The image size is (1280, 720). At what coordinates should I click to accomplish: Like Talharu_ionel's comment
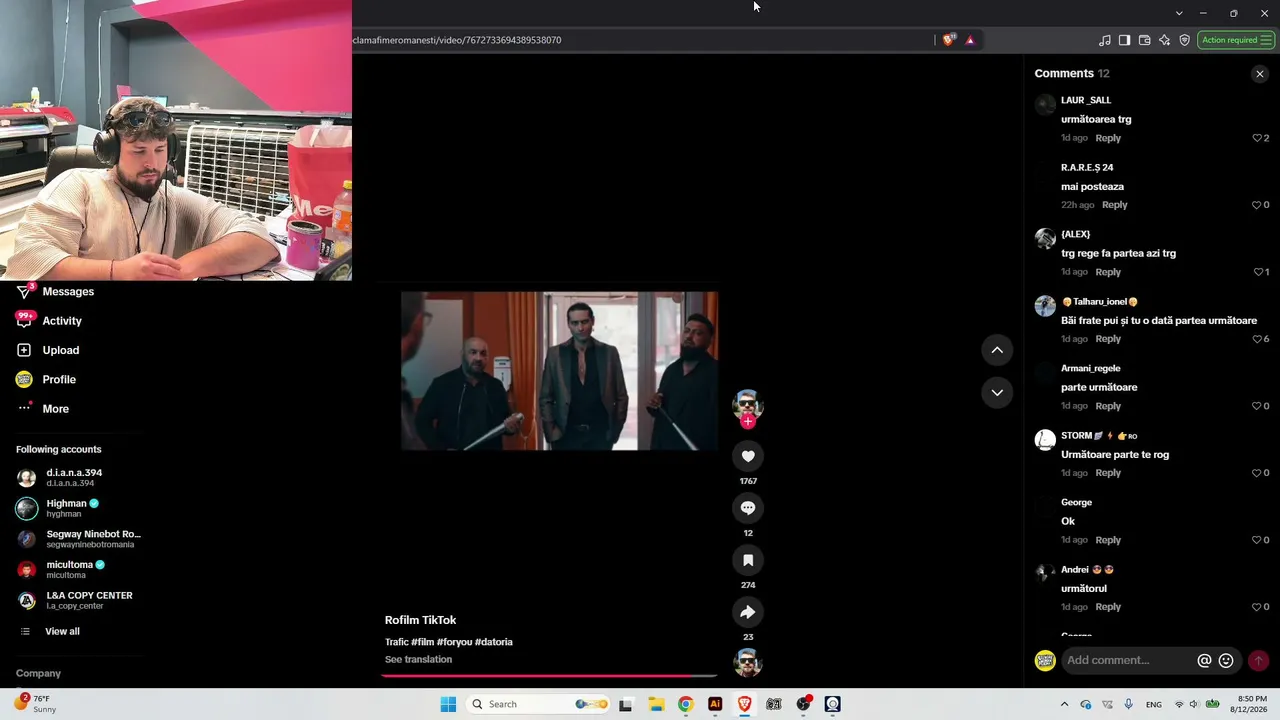pos(1257,339)
